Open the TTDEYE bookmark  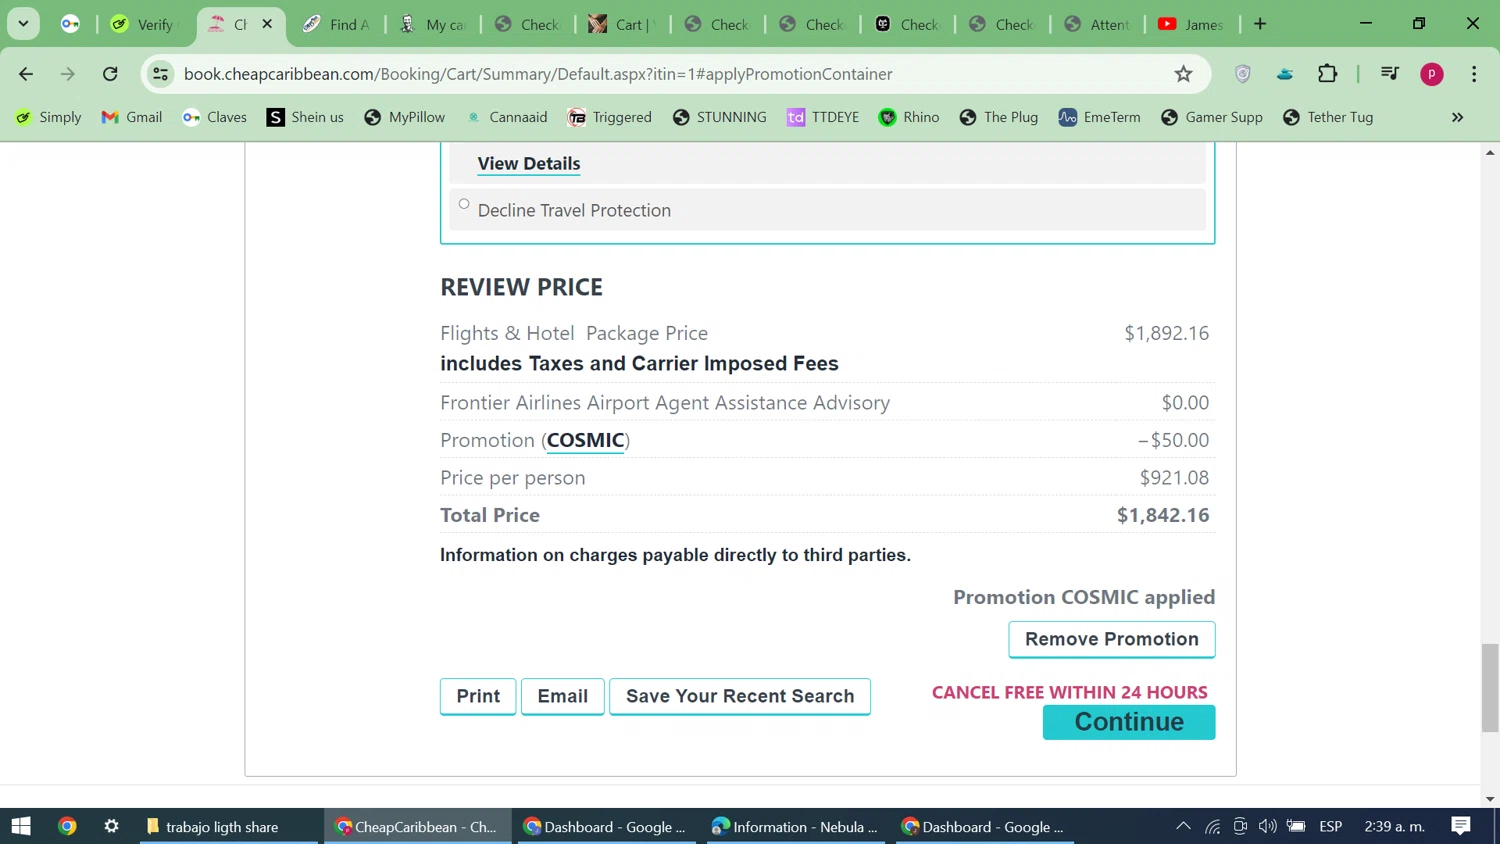point(823,117)
